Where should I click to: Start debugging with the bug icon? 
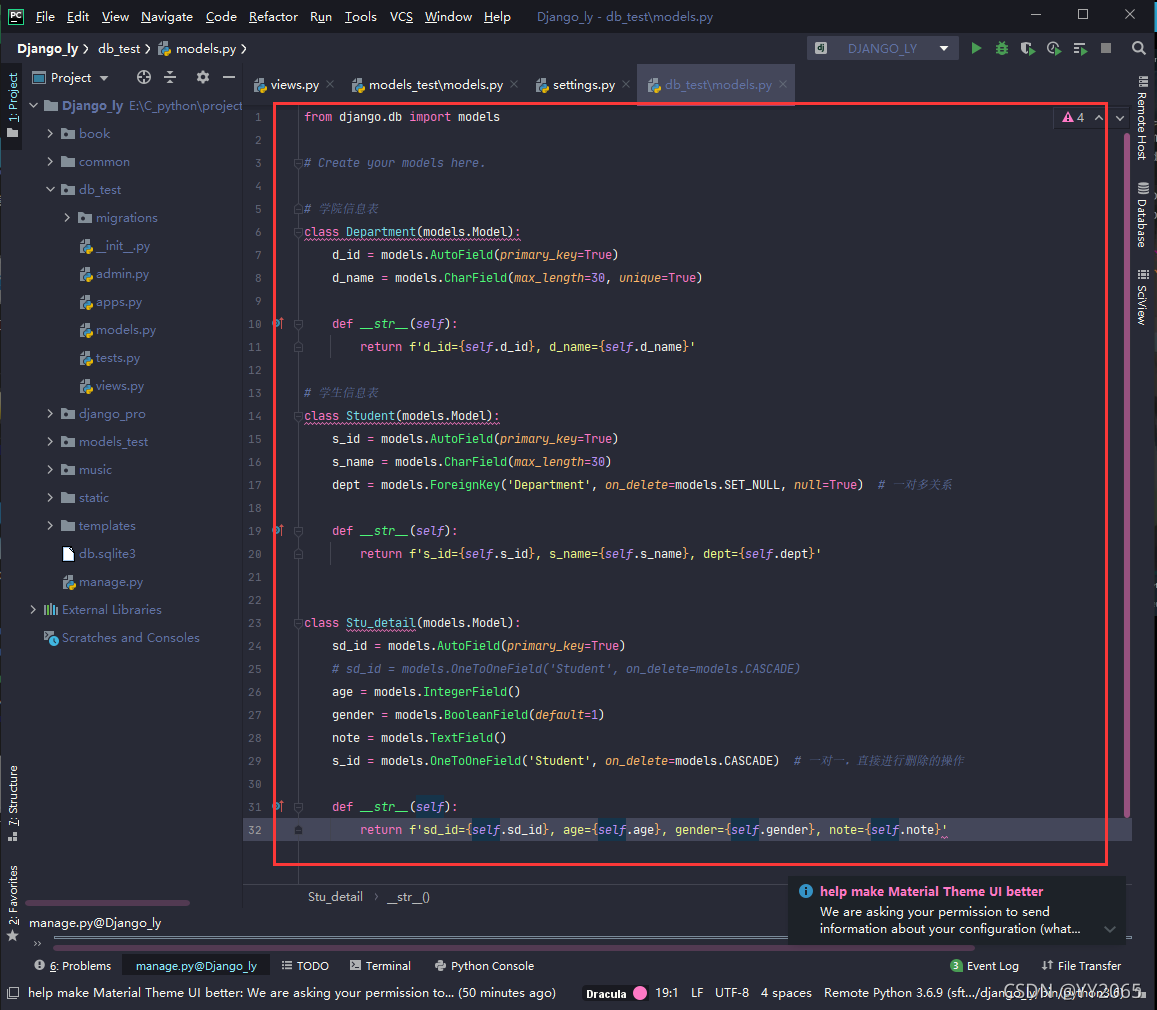point(1001,48)
